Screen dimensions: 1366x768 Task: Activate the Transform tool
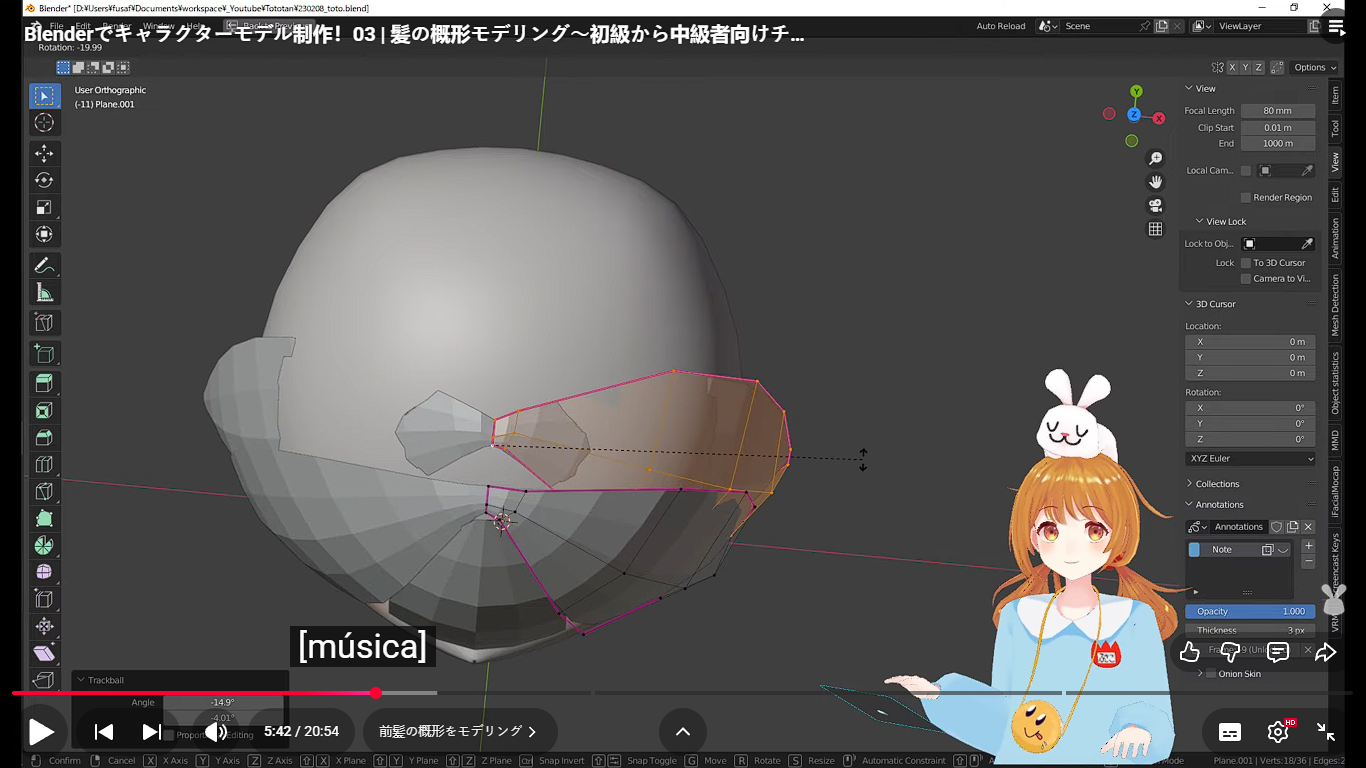pyautogui.click(x=44, y=234)
